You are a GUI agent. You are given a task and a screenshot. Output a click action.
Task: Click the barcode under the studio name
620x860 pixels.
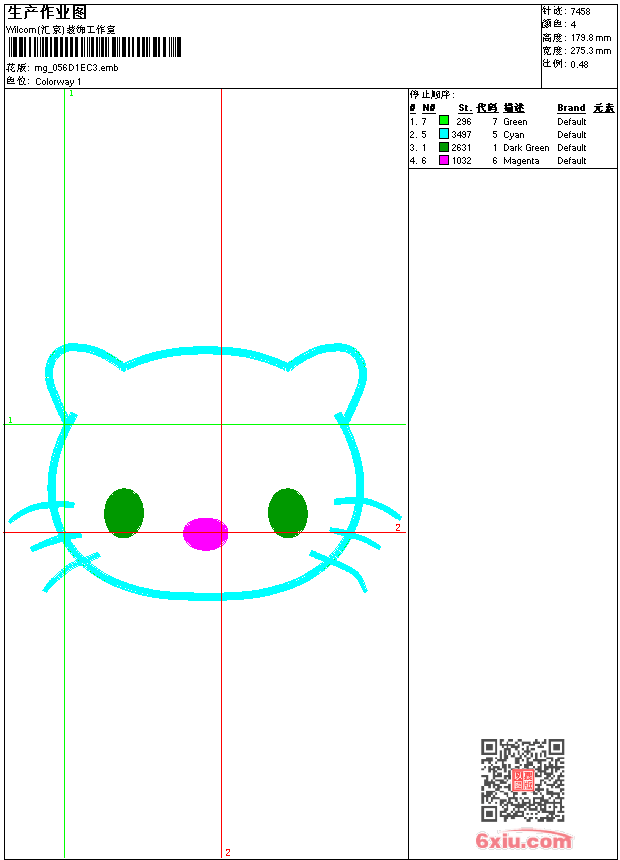point(94,47)
